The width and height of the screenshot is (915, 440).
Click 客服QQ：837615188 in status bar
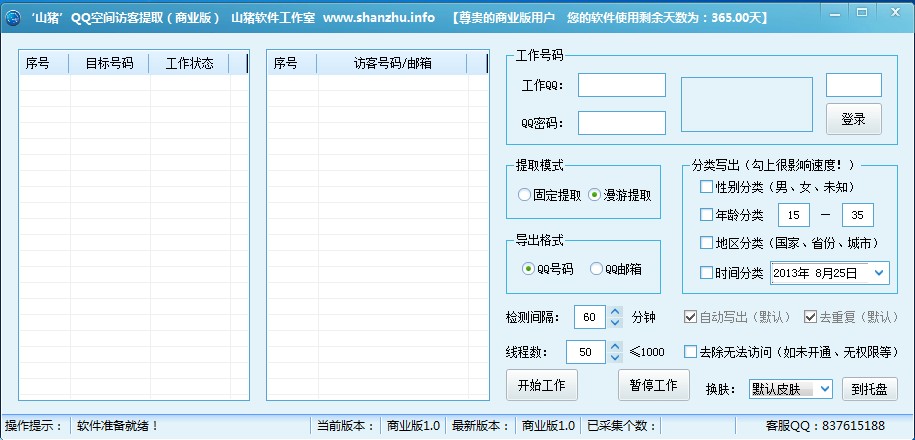[825, 426]
